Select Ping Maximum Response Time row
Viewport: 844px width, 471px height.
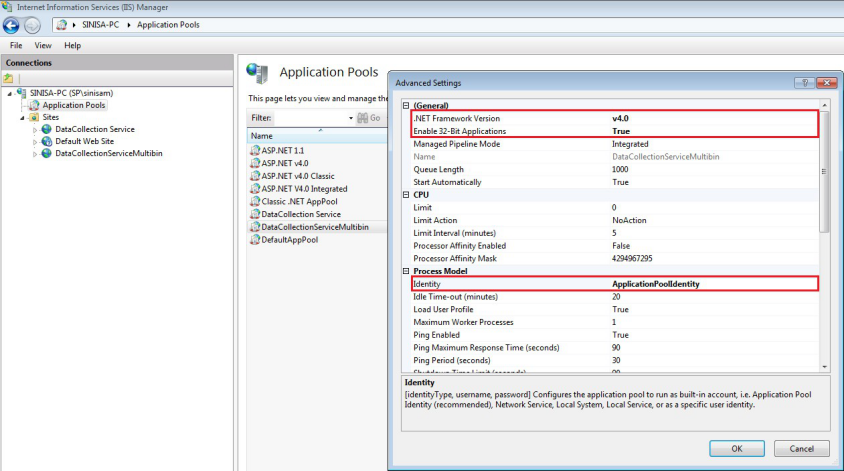(x=615, y=348)
